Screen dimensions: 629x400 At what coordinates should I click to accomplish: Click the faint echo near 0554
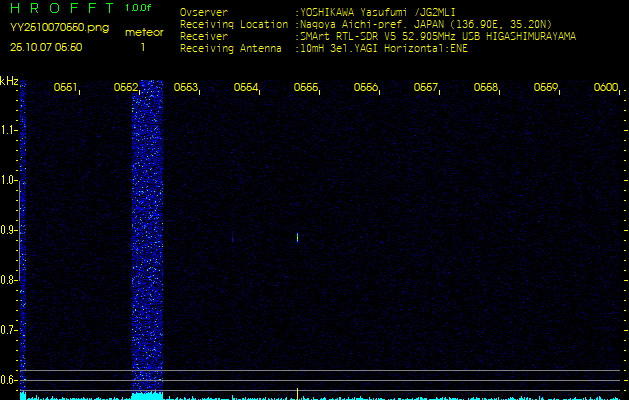coord(233,239)
